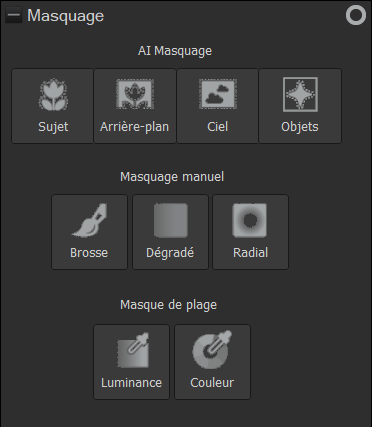Click the Couleur color wheel eyedropper icon

[x=212, y=350]
